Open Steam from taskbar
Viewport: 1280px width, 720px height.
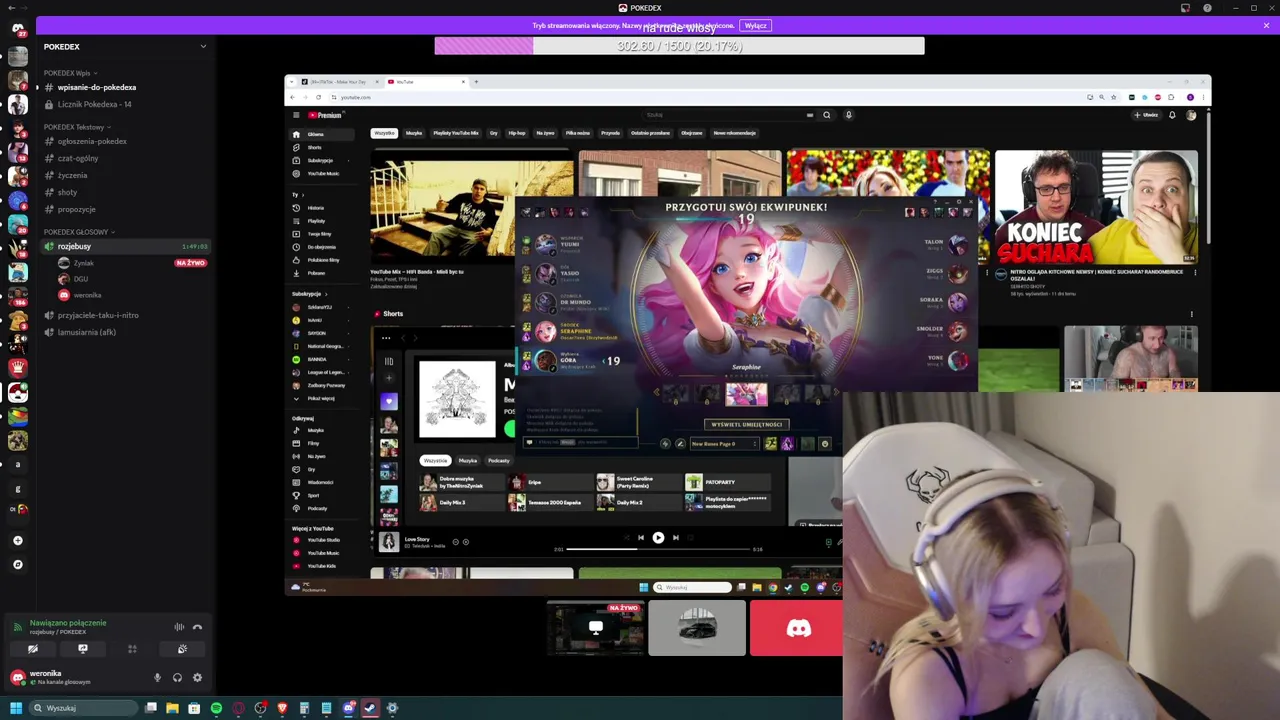370,708
